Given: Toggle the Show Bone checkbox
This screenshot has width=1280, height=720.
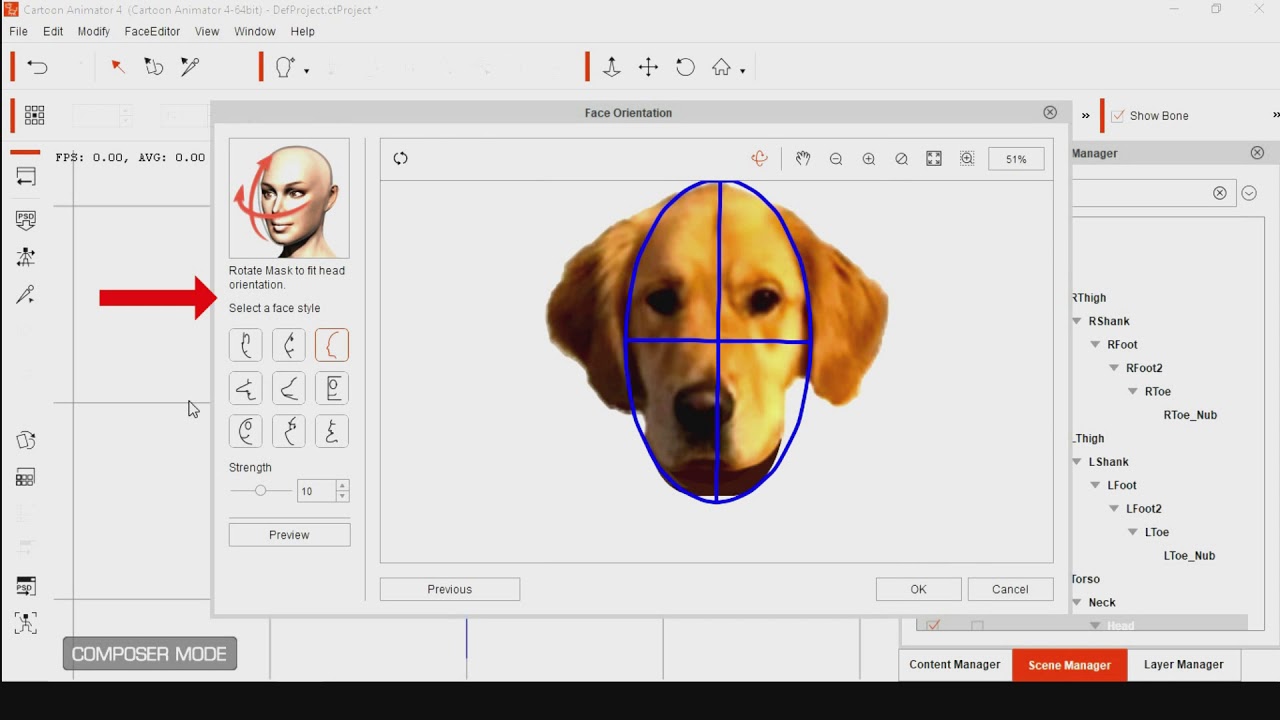Looking at the screenshot, I should pyautogui.click(x=1118, y=116).
